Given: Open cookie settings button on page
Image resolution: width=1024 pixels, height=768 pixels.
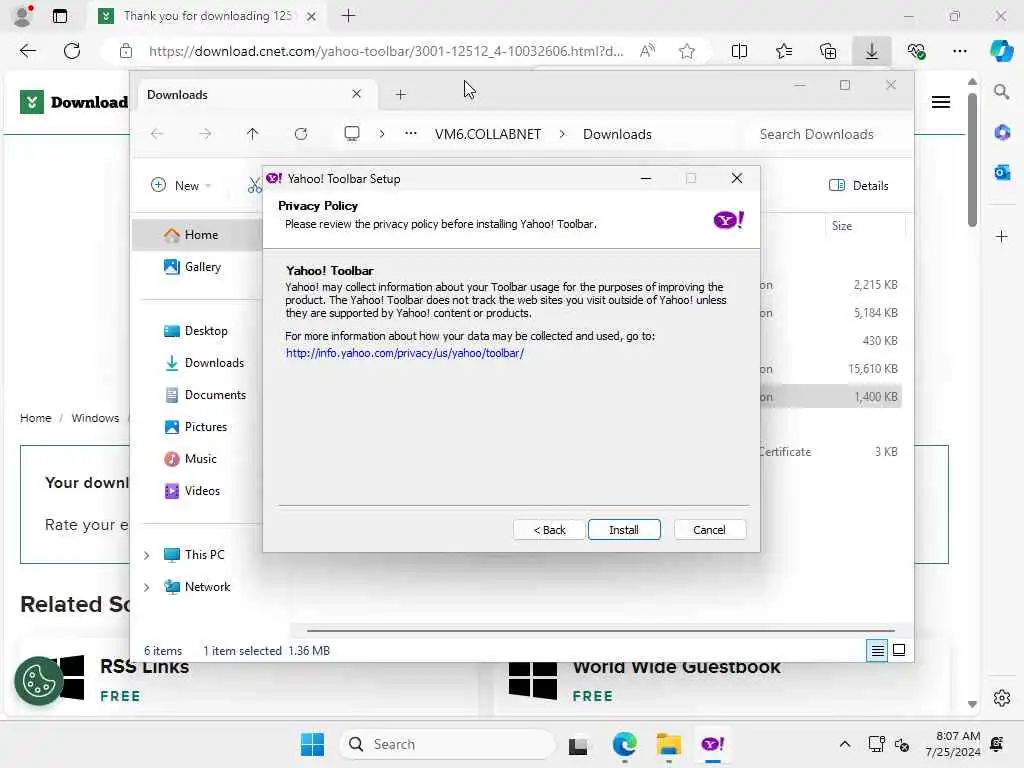Looking at the screenshot, I should point(39,681).
